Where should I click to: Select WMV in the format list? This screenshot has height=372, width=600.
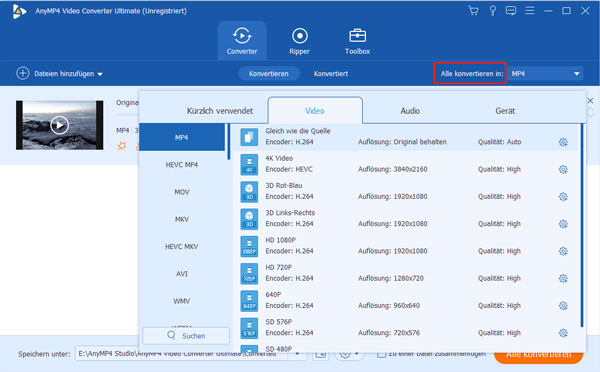pyautogui.click(x=182, y=301)
